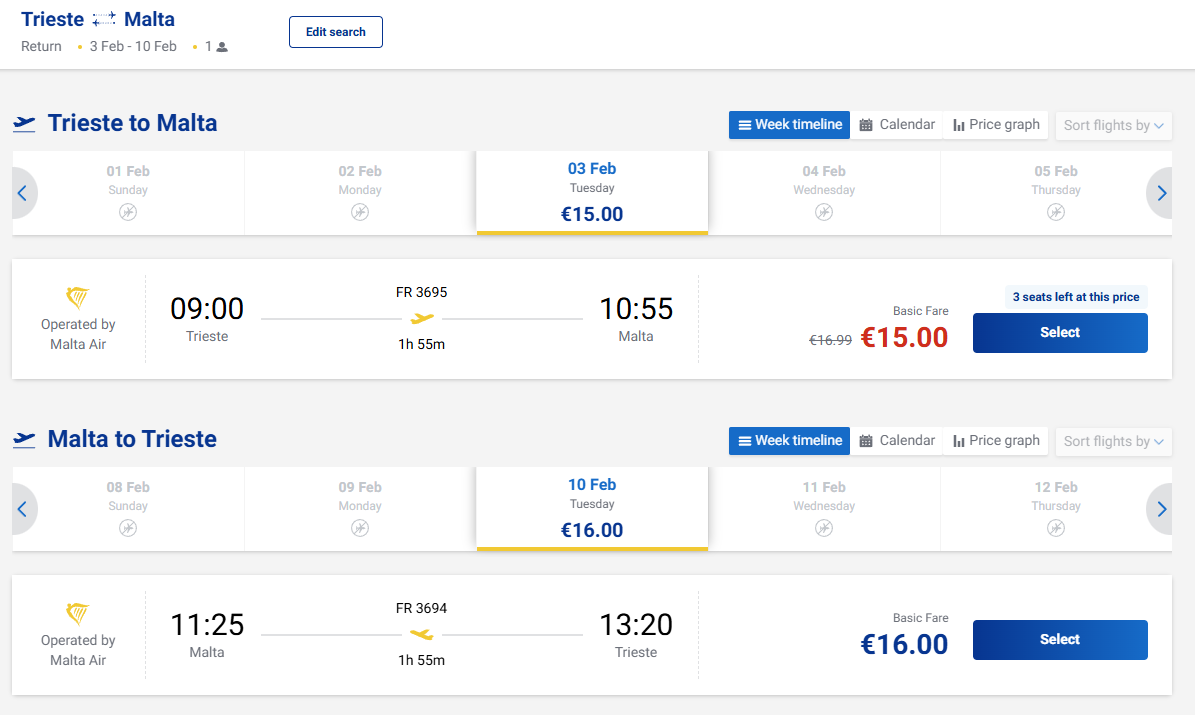Switch return view to Calendar

coord(897,441)
